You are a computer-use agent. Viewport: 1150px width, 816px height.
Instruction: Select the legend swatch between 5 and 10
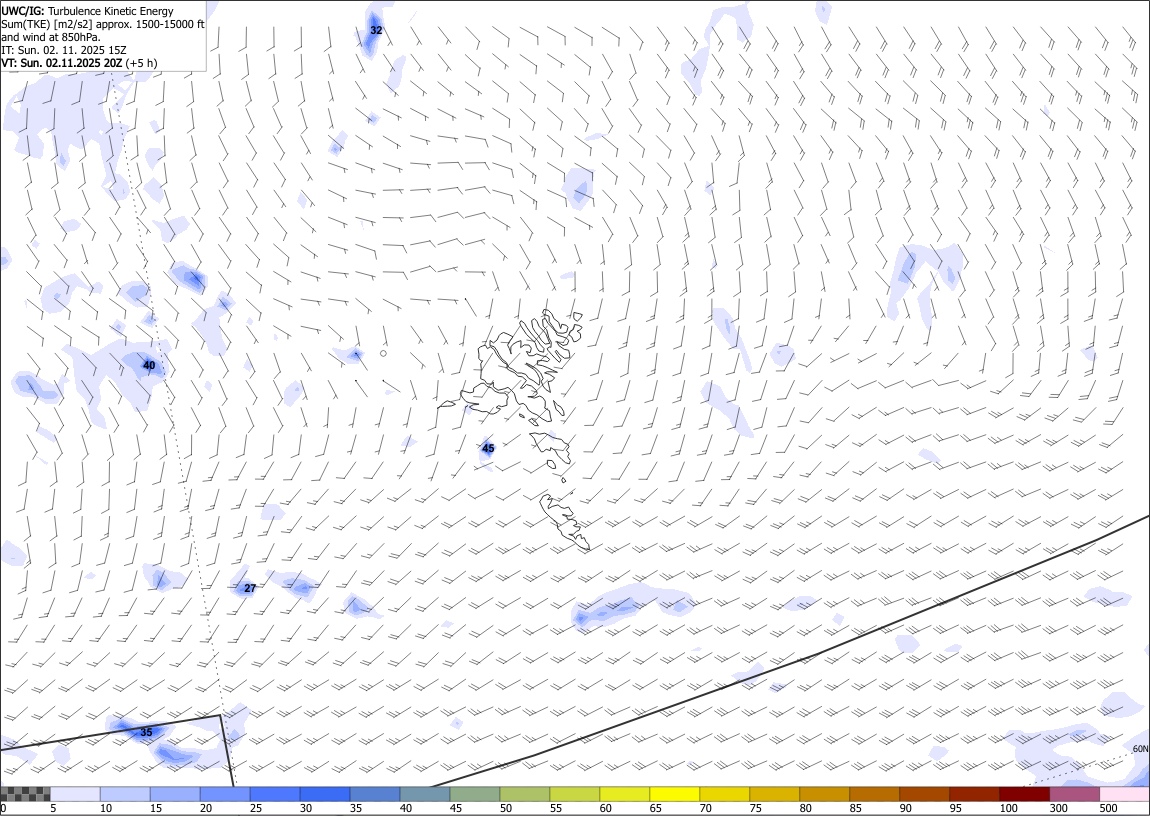coord(76,794)
